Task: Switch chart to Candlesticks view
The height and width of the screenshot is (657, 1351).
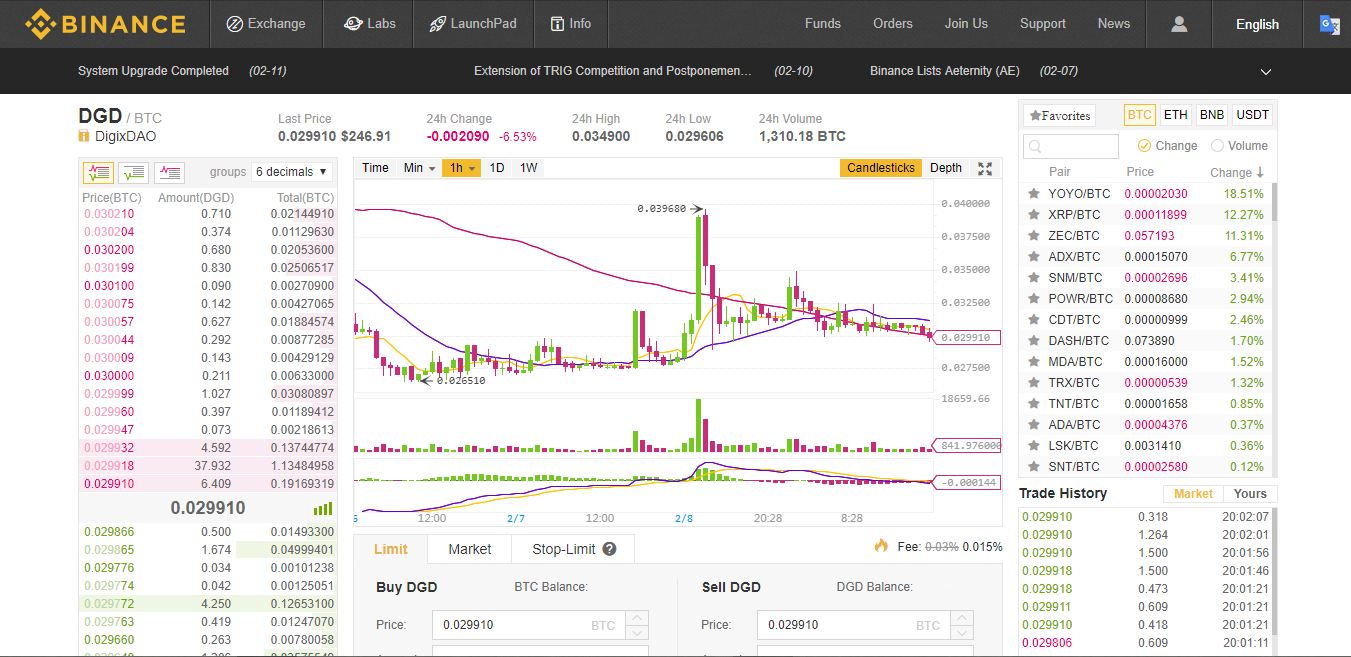Action: tap(881, 168)
